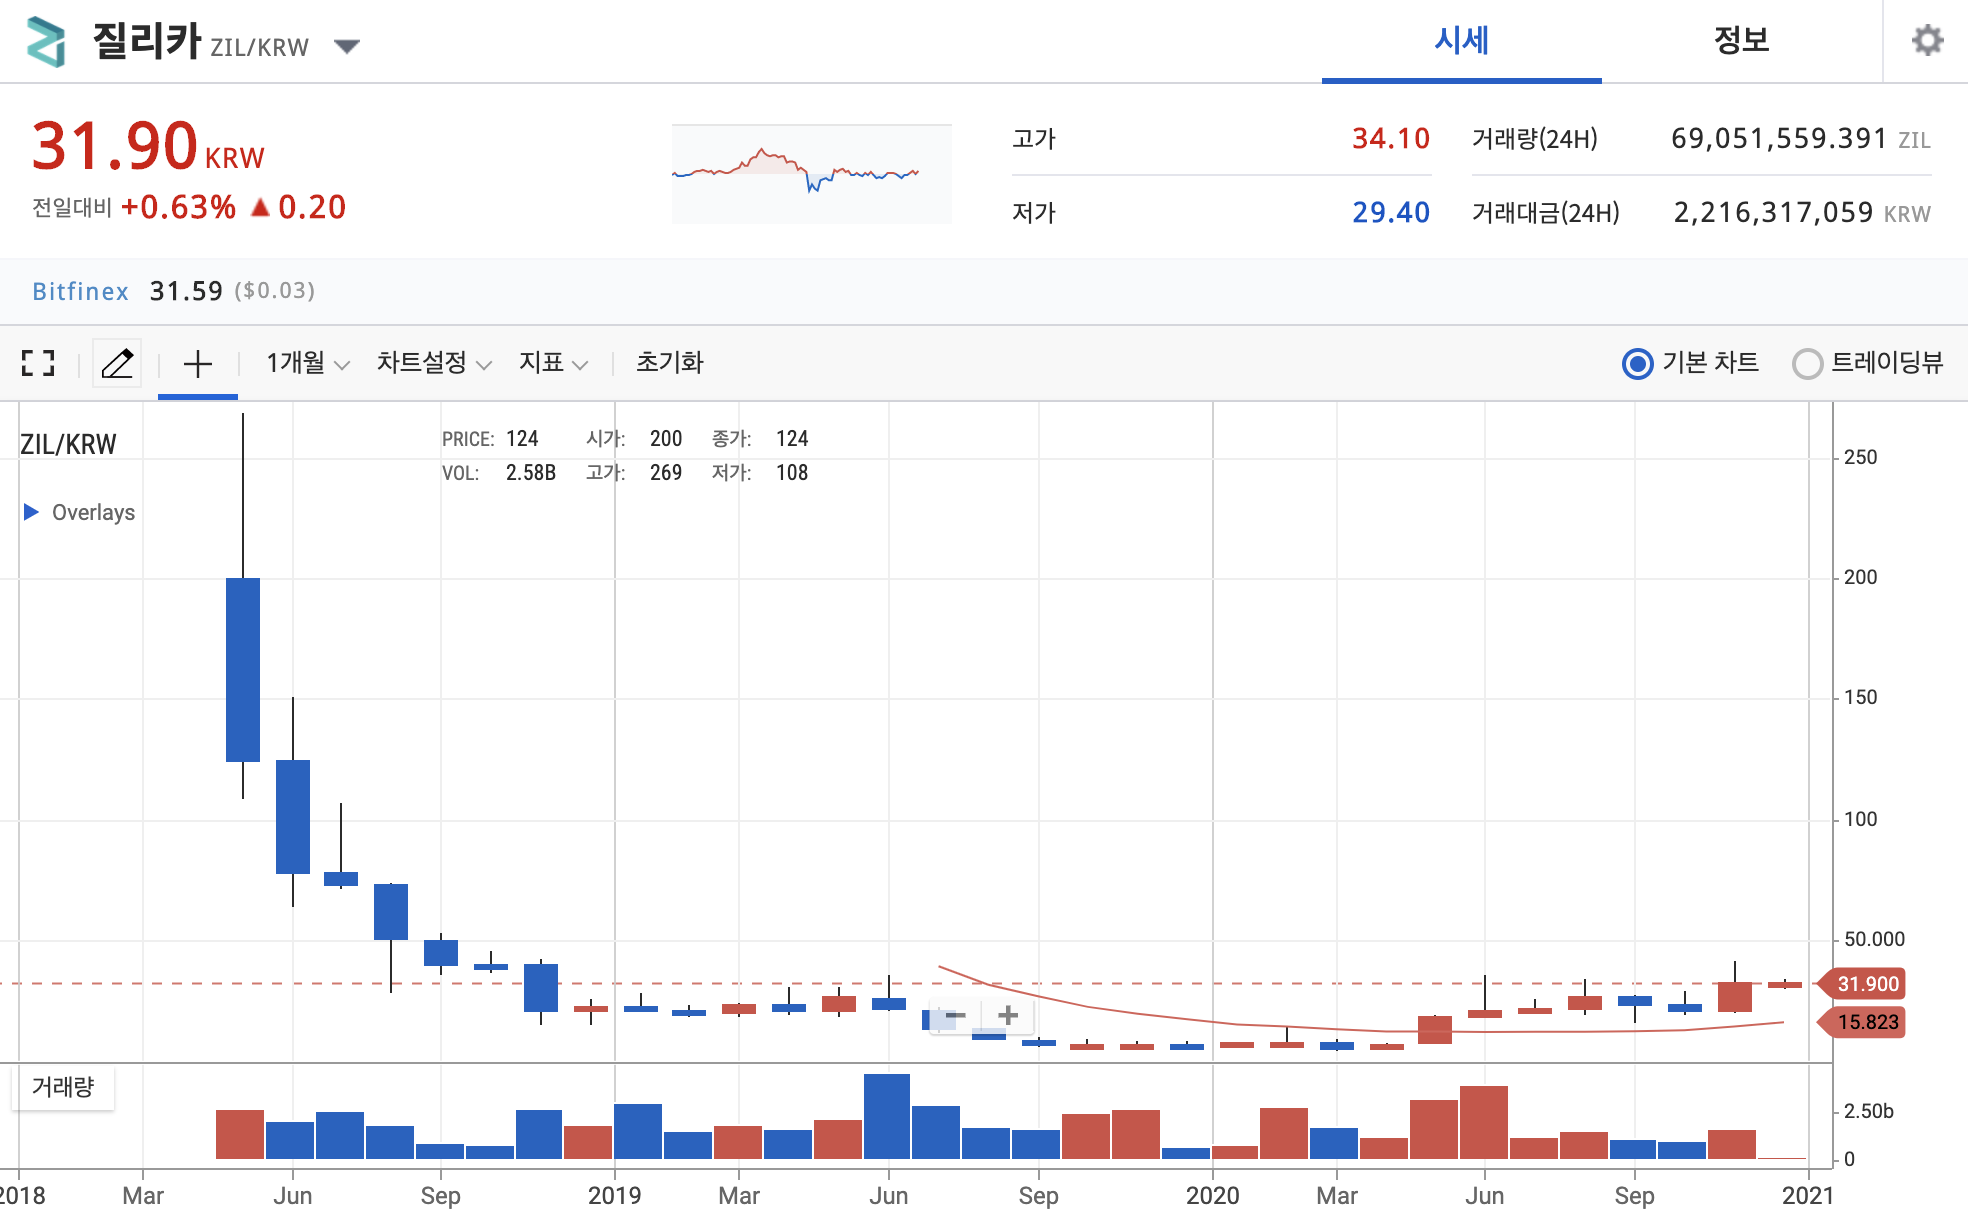Image resolution: width=1968 pixels, height=1224 pixels.
Task: Open the settings gear icon
Action: click(x=1926, y=41)
